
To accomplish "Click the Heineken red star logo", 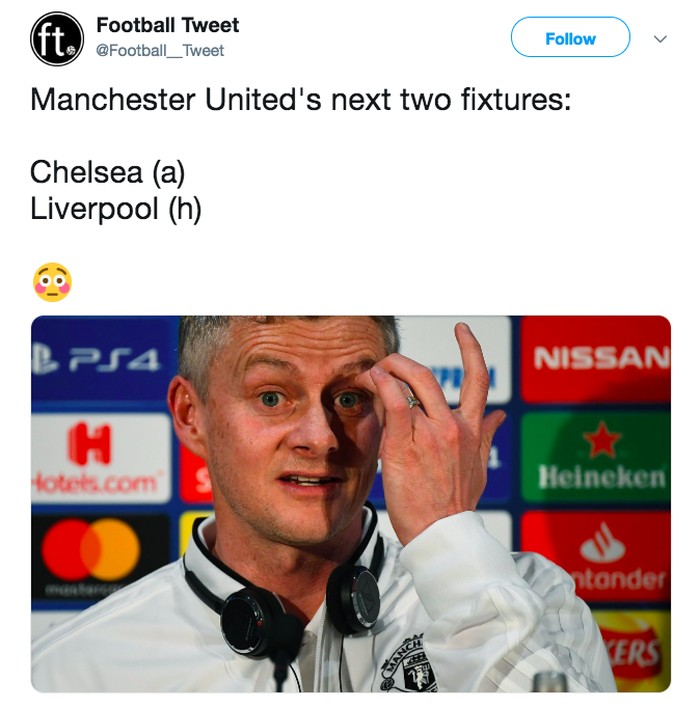I will click(x=601, y=440).
